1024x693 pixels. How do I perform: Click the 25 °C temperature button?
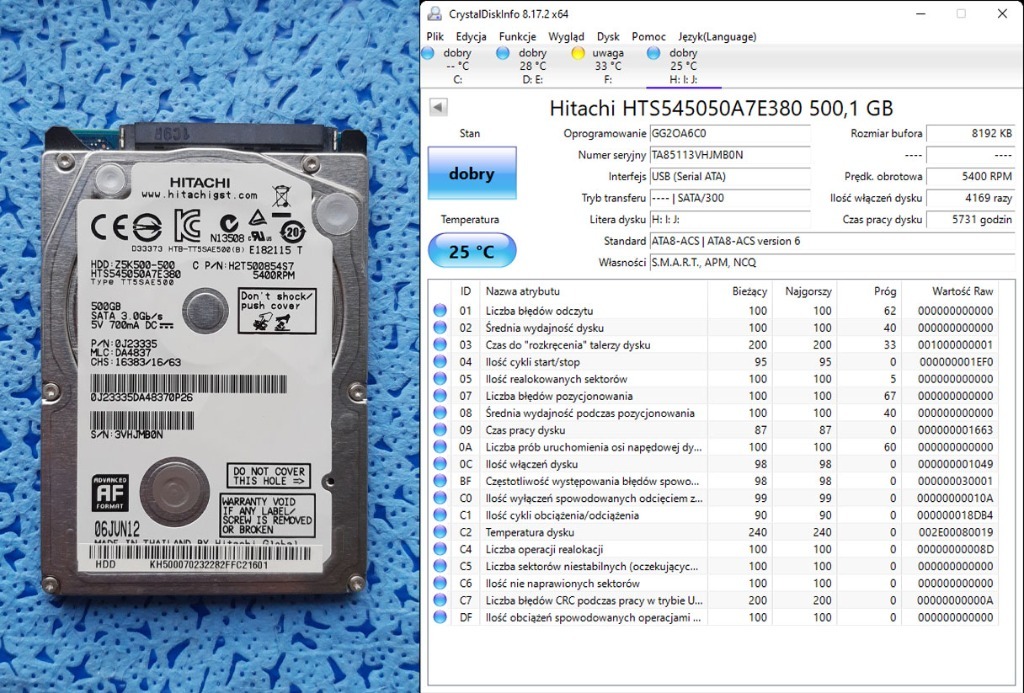pos(472,251)
